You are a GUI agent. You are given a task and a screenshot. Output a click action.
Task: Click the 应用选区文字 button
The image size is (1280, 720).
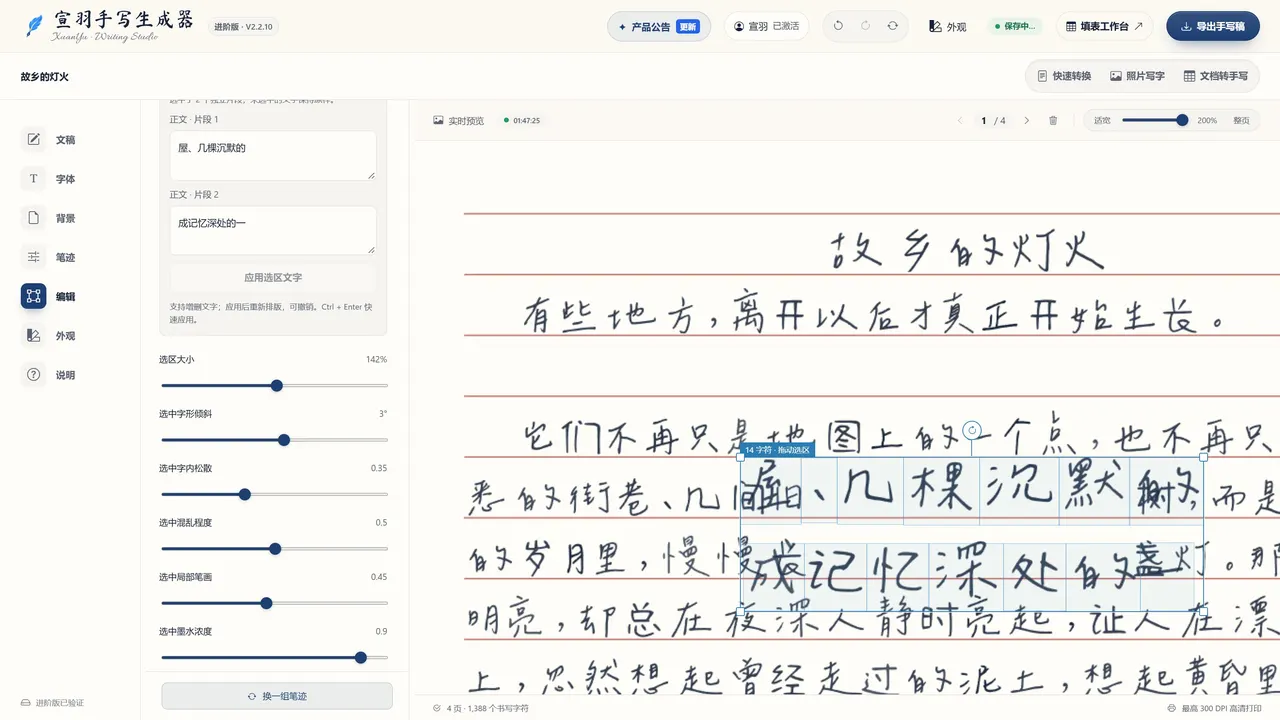point(273,277)
